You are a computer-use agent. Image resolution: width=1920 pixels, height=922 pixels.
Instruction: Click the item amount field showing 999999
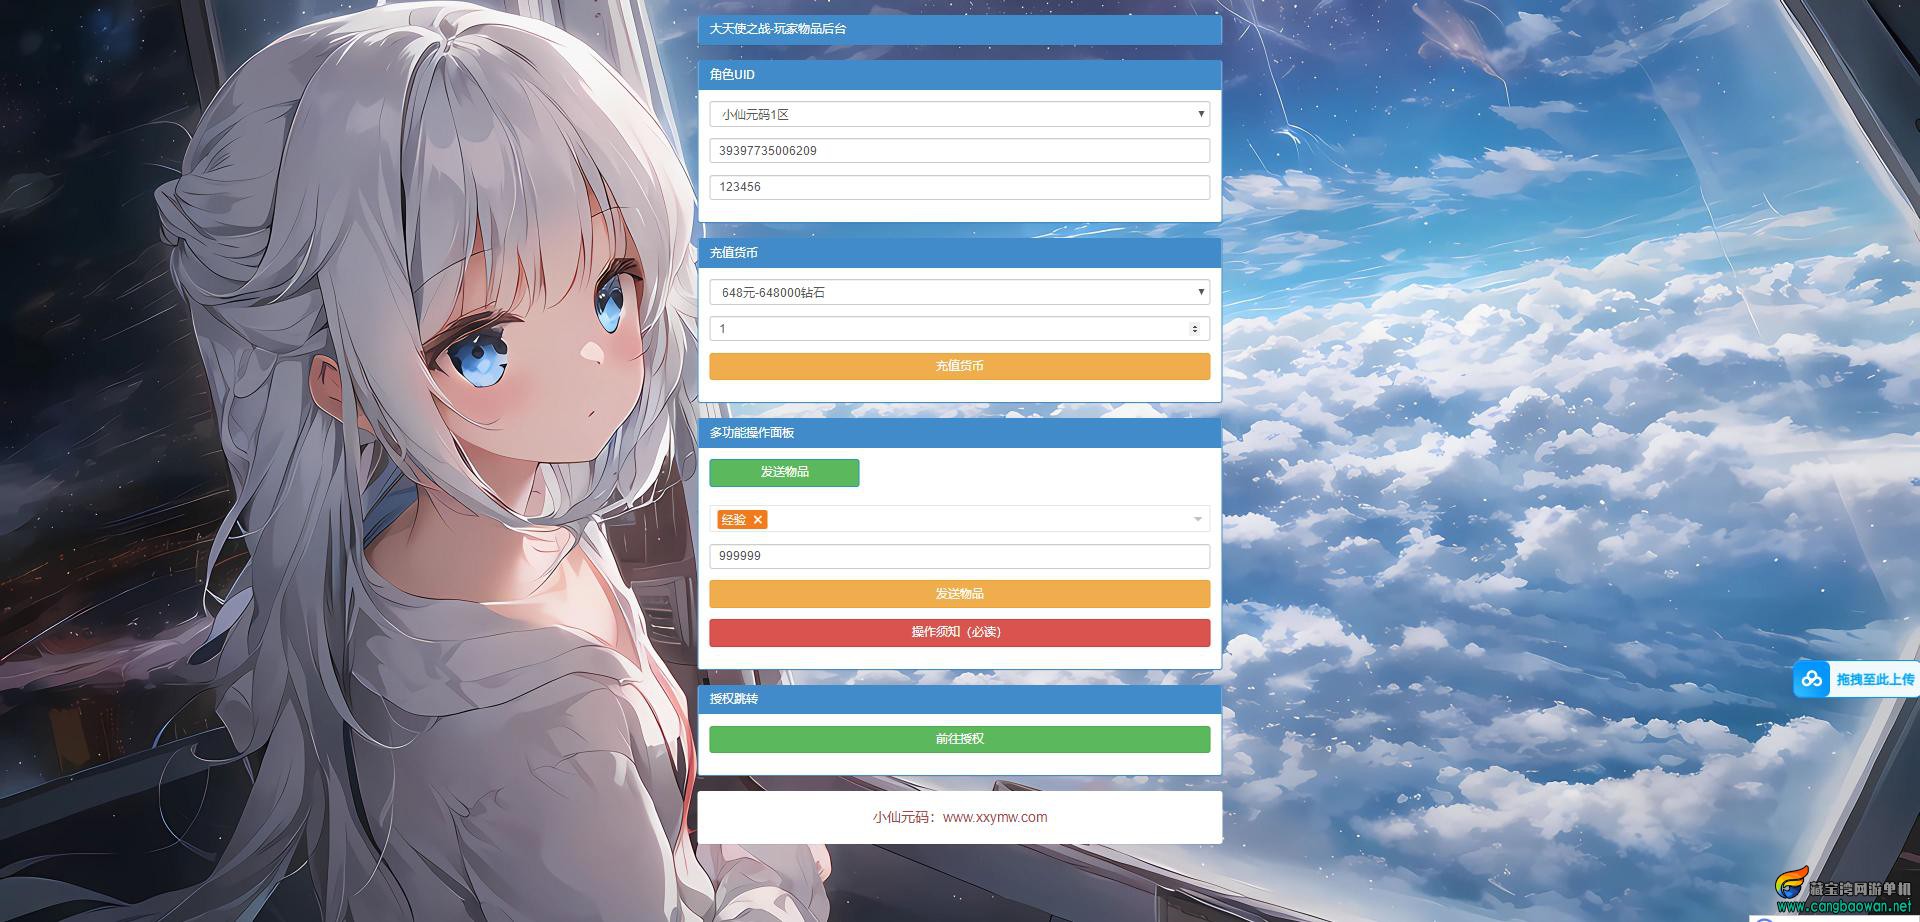[959, 556]
